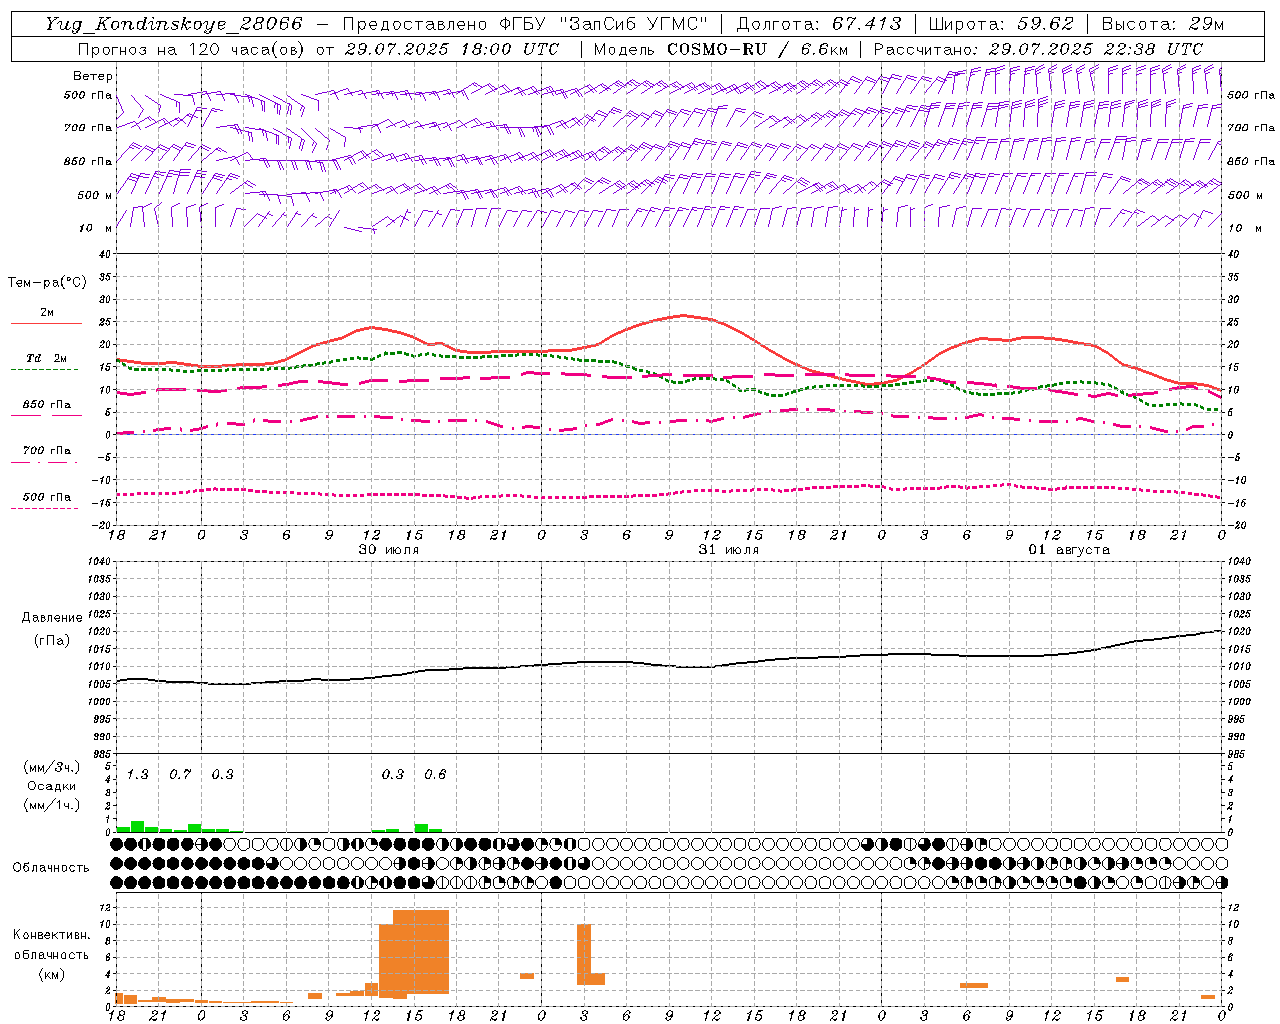Click the Прогноз на 120 часа(ов) text
The height and width of the screenshot is (1024, 1280).
192,49
